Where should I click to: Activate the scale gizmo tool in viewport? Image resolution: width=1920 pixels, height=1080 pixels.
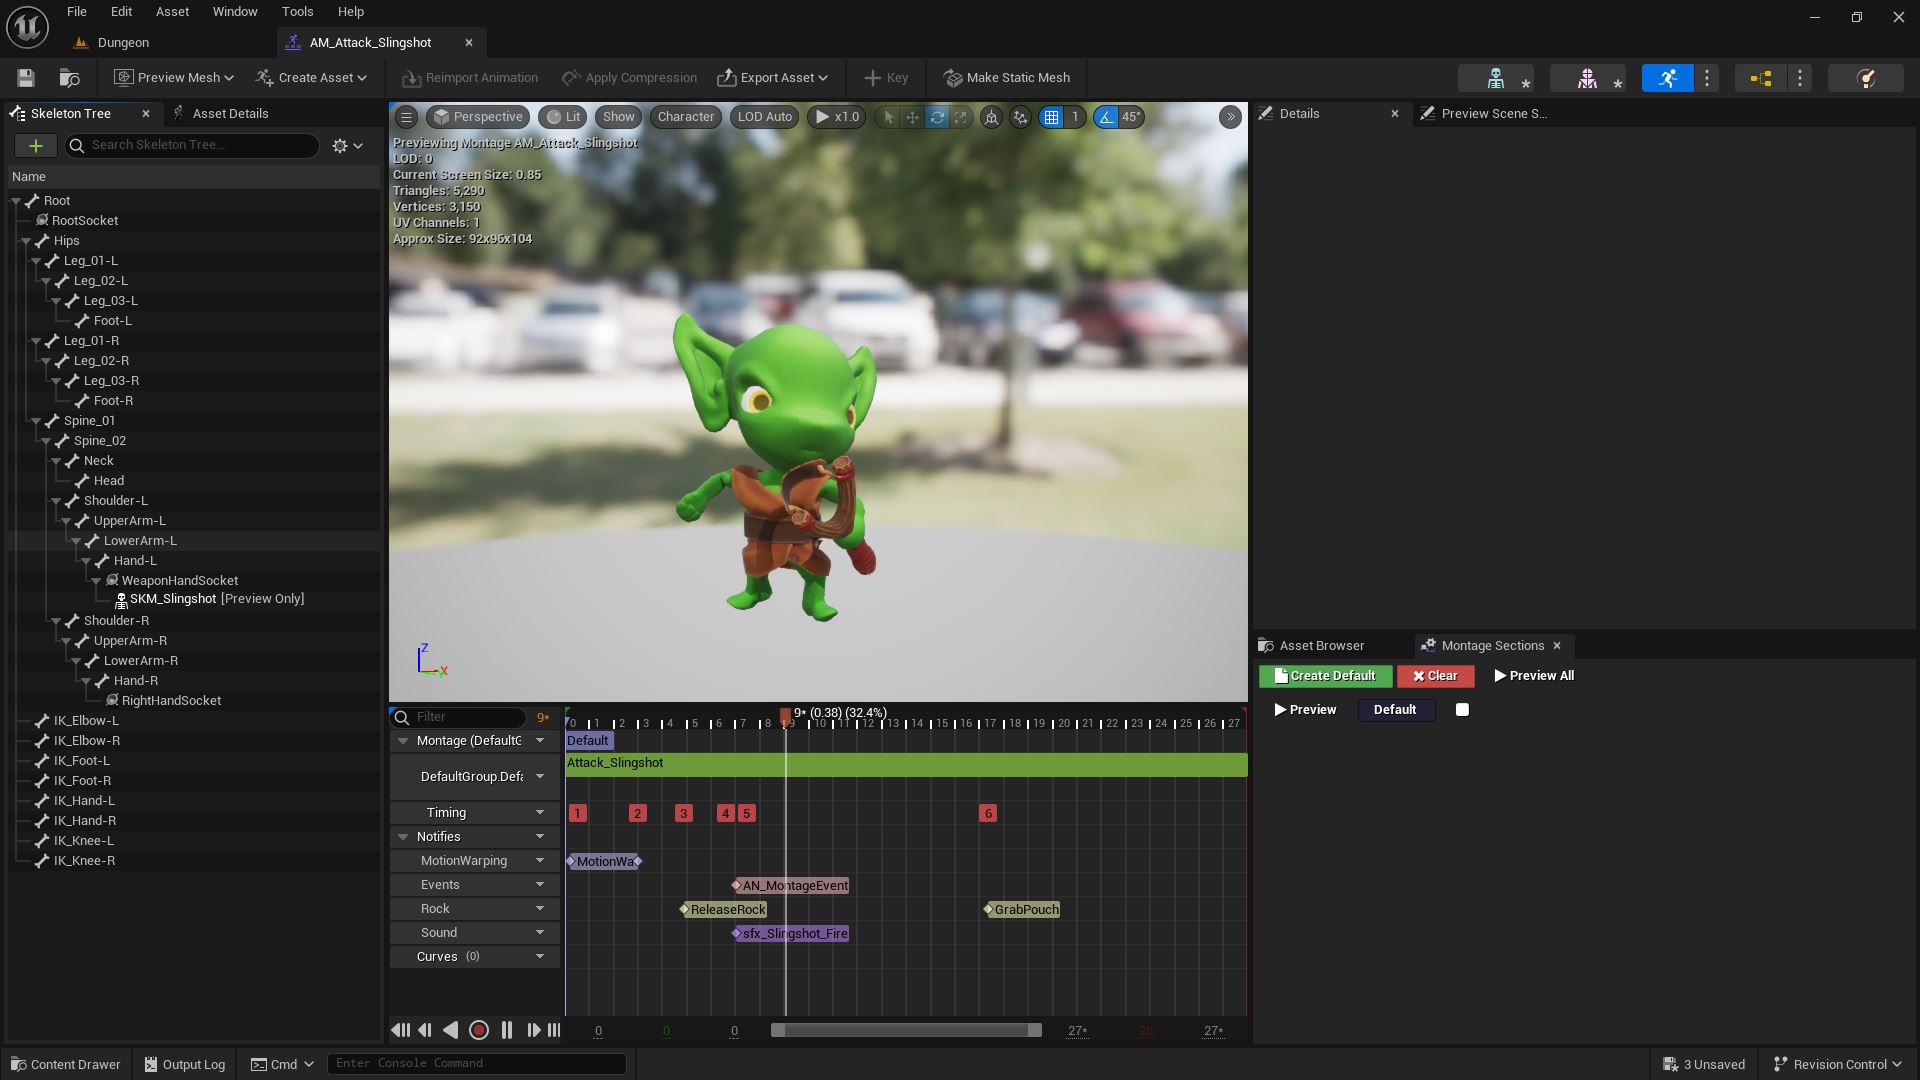pos(961,117)
